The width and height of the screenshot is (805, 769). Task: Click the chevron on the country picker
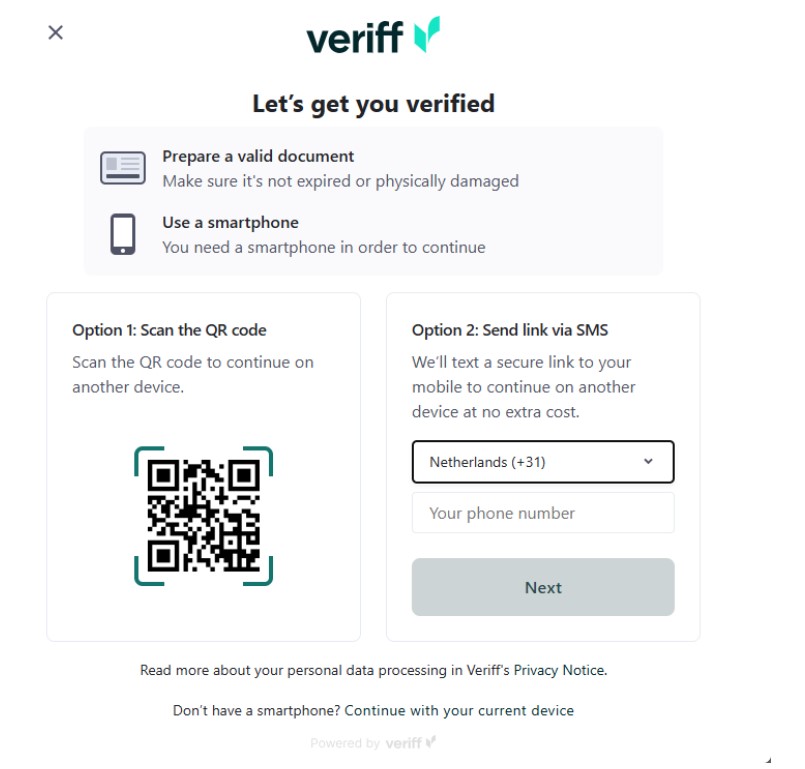point(648,462)
